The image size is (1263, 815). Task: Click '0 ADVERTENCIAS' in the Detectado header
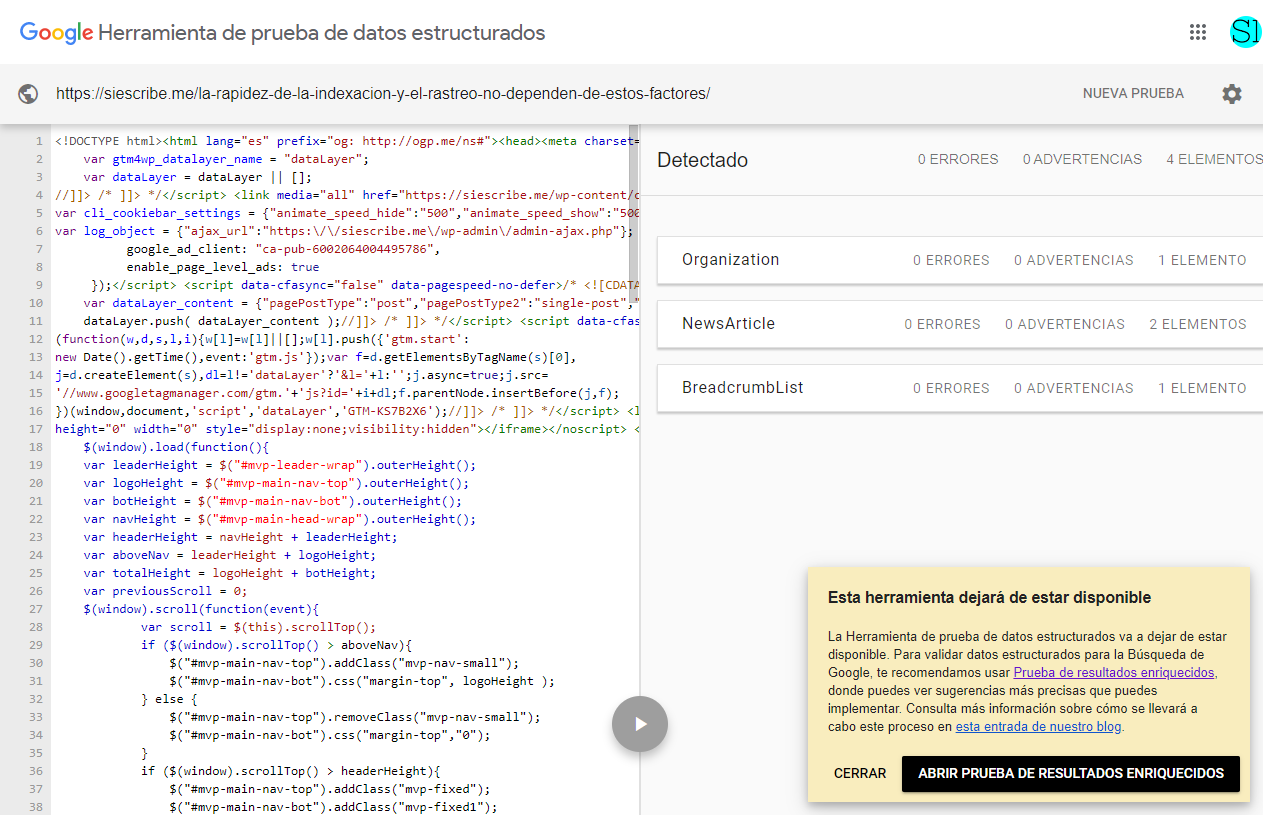click(1082, 160)
